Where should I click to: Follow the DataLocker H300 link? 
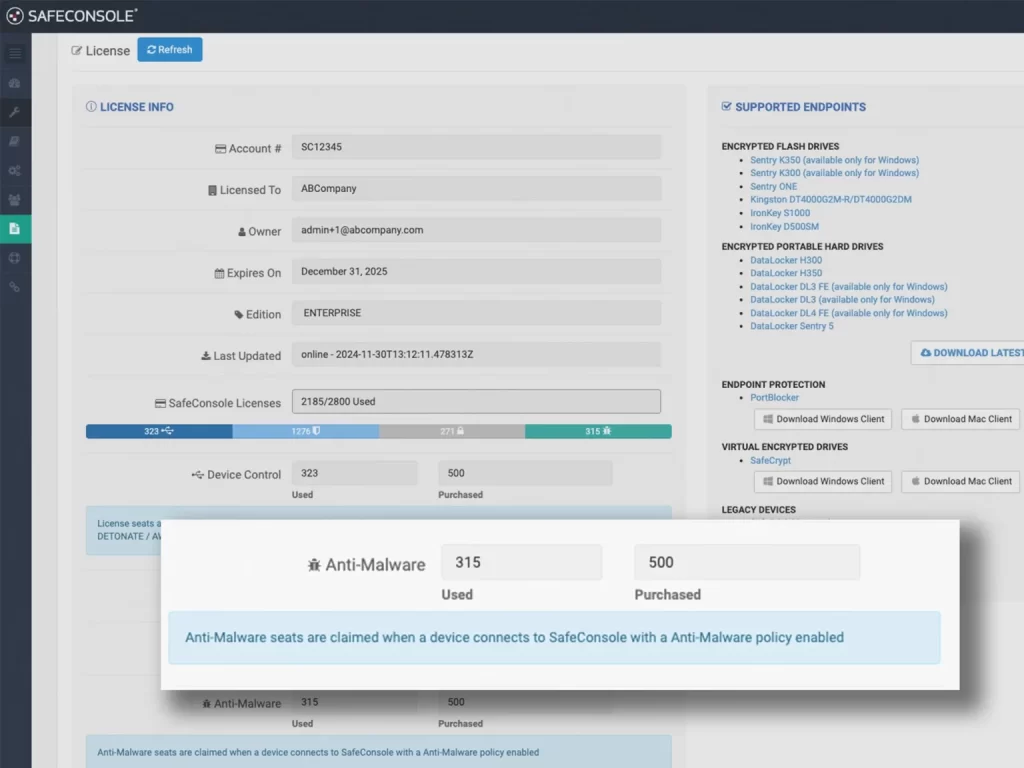click(786, 260)
